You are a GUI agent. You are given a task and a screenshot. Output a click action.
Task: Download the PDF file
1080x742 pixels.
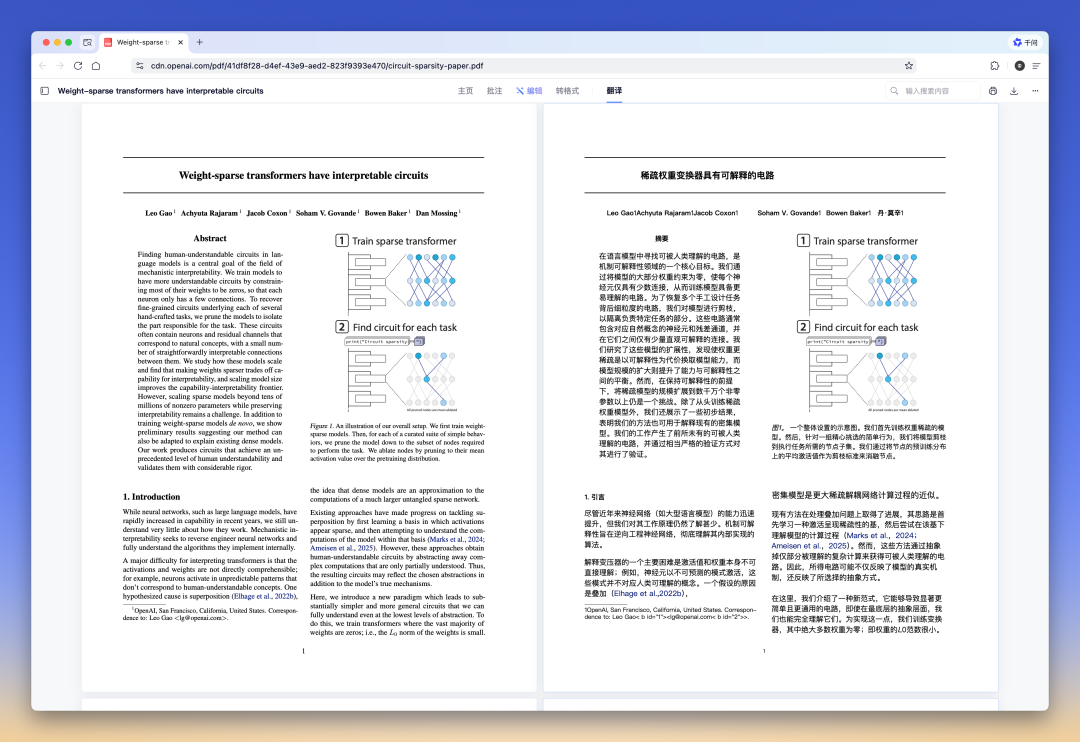click(x=1014, y=91)
